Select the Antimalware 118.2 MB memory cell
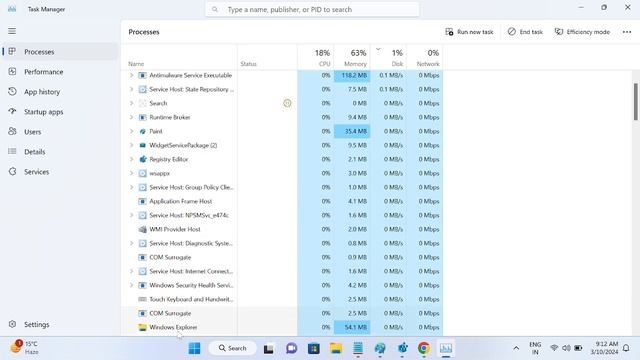The width and height of the screenshot is (640, 360). coord(352,75)
